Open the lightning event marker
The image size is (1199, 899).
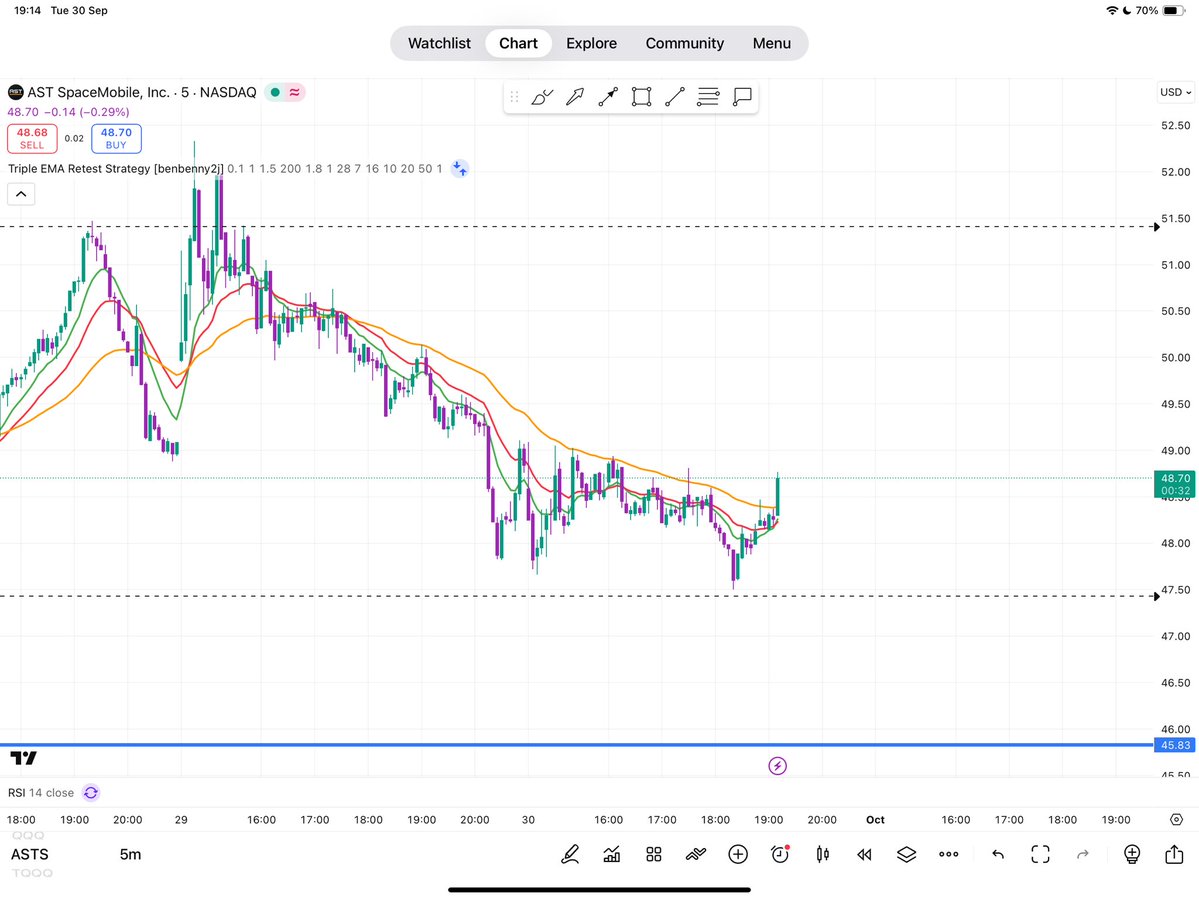pyautogui.click(x=778, y=766)
